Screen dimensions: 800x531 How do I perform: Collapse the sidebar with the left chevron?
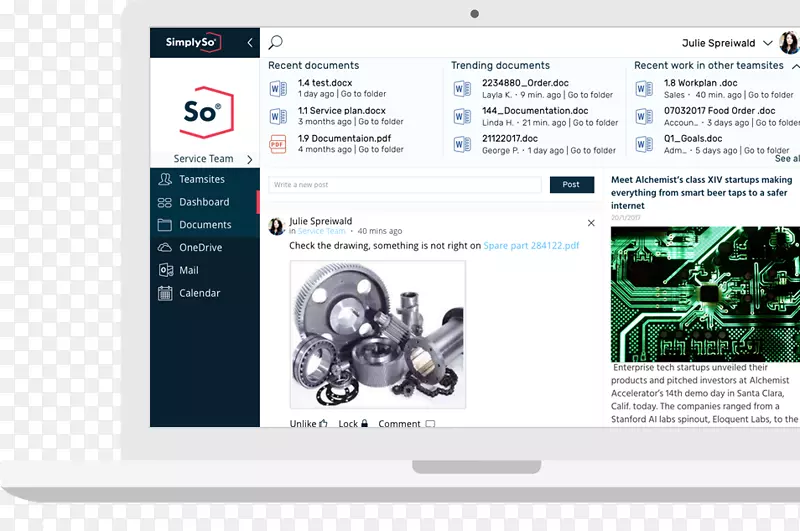250,43
